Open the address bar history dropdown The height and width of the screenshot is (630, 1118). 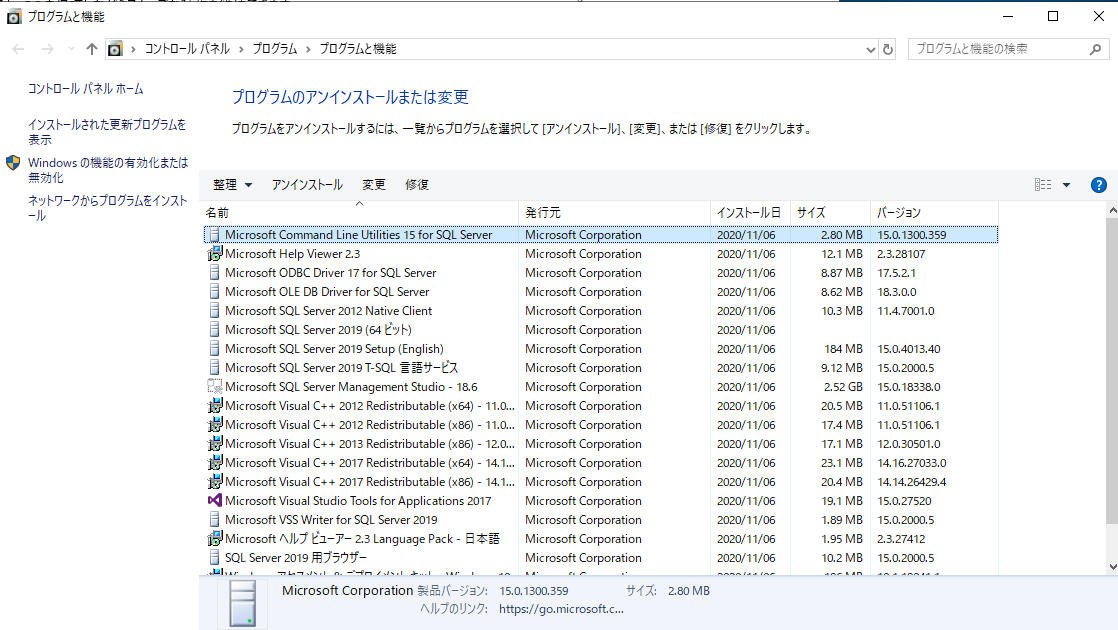click(869, 48)
